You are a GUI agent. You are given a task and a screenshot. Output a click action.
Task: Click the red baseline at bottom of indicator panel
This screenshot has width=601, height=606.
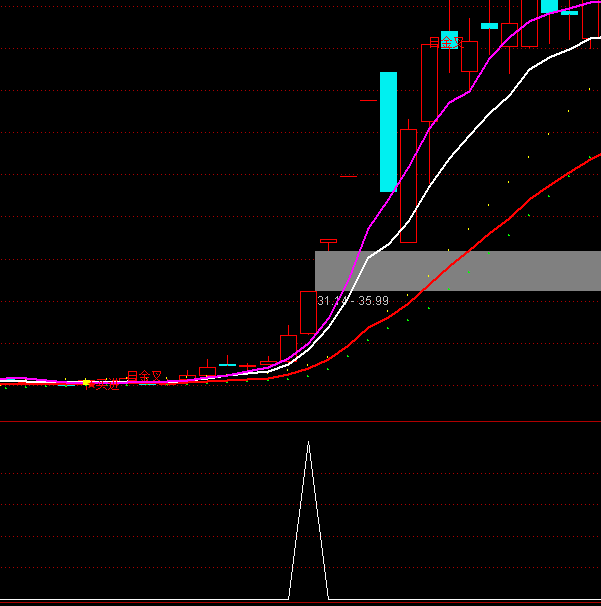click(x=300, y=603)
